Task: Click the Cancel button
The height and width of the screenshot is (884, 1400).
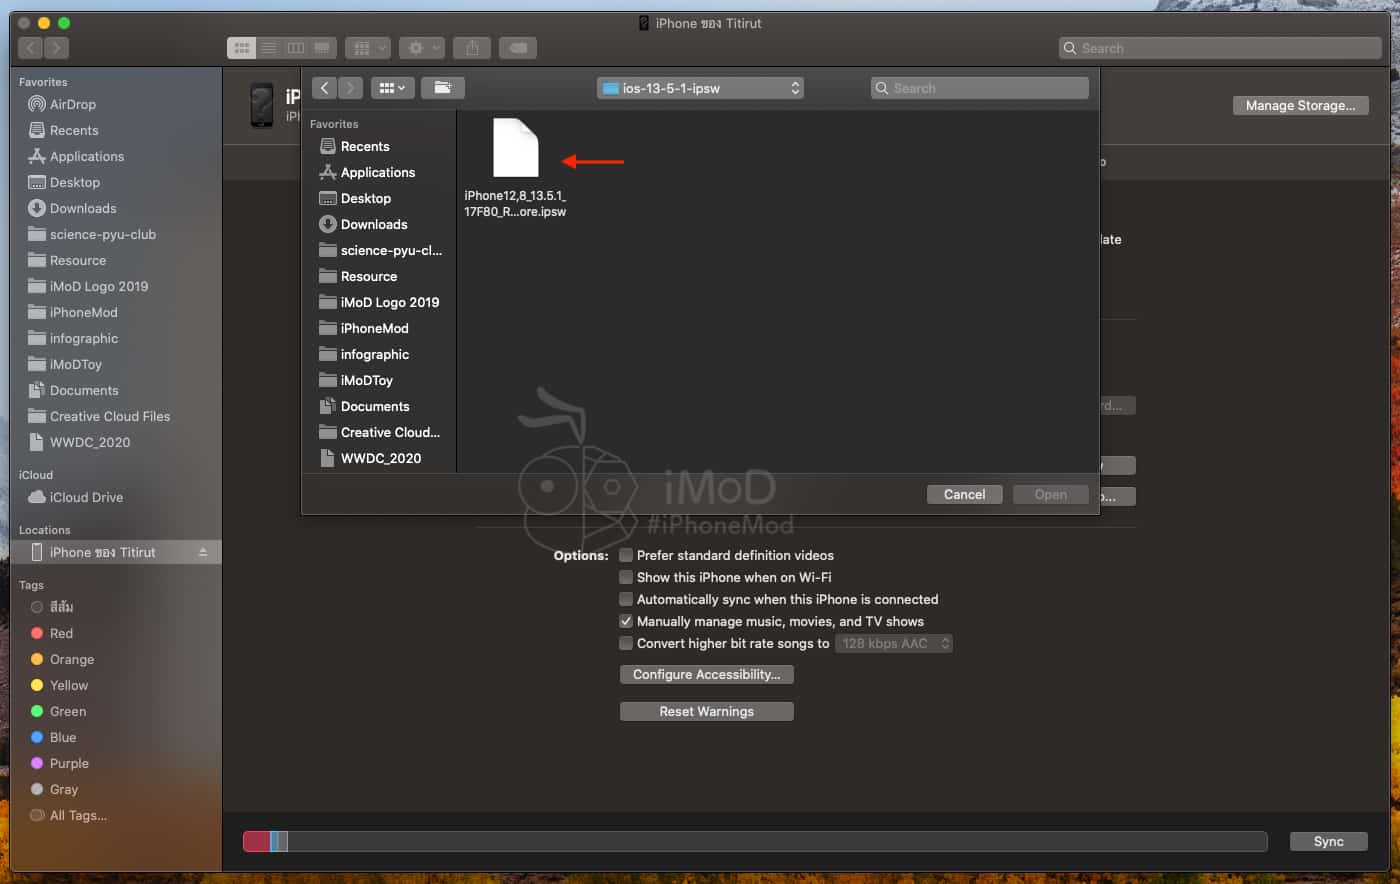Action: [964, 494]
